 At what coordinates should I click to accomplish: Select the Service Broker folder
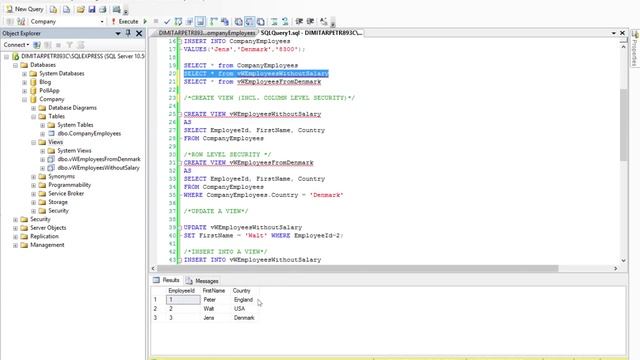coord(66,193)
